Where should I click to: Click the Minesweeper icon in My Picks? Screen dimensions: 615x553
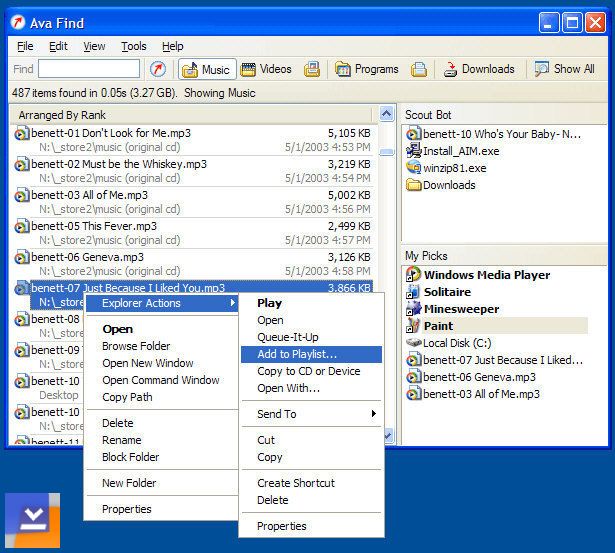[x=413, y=309]
